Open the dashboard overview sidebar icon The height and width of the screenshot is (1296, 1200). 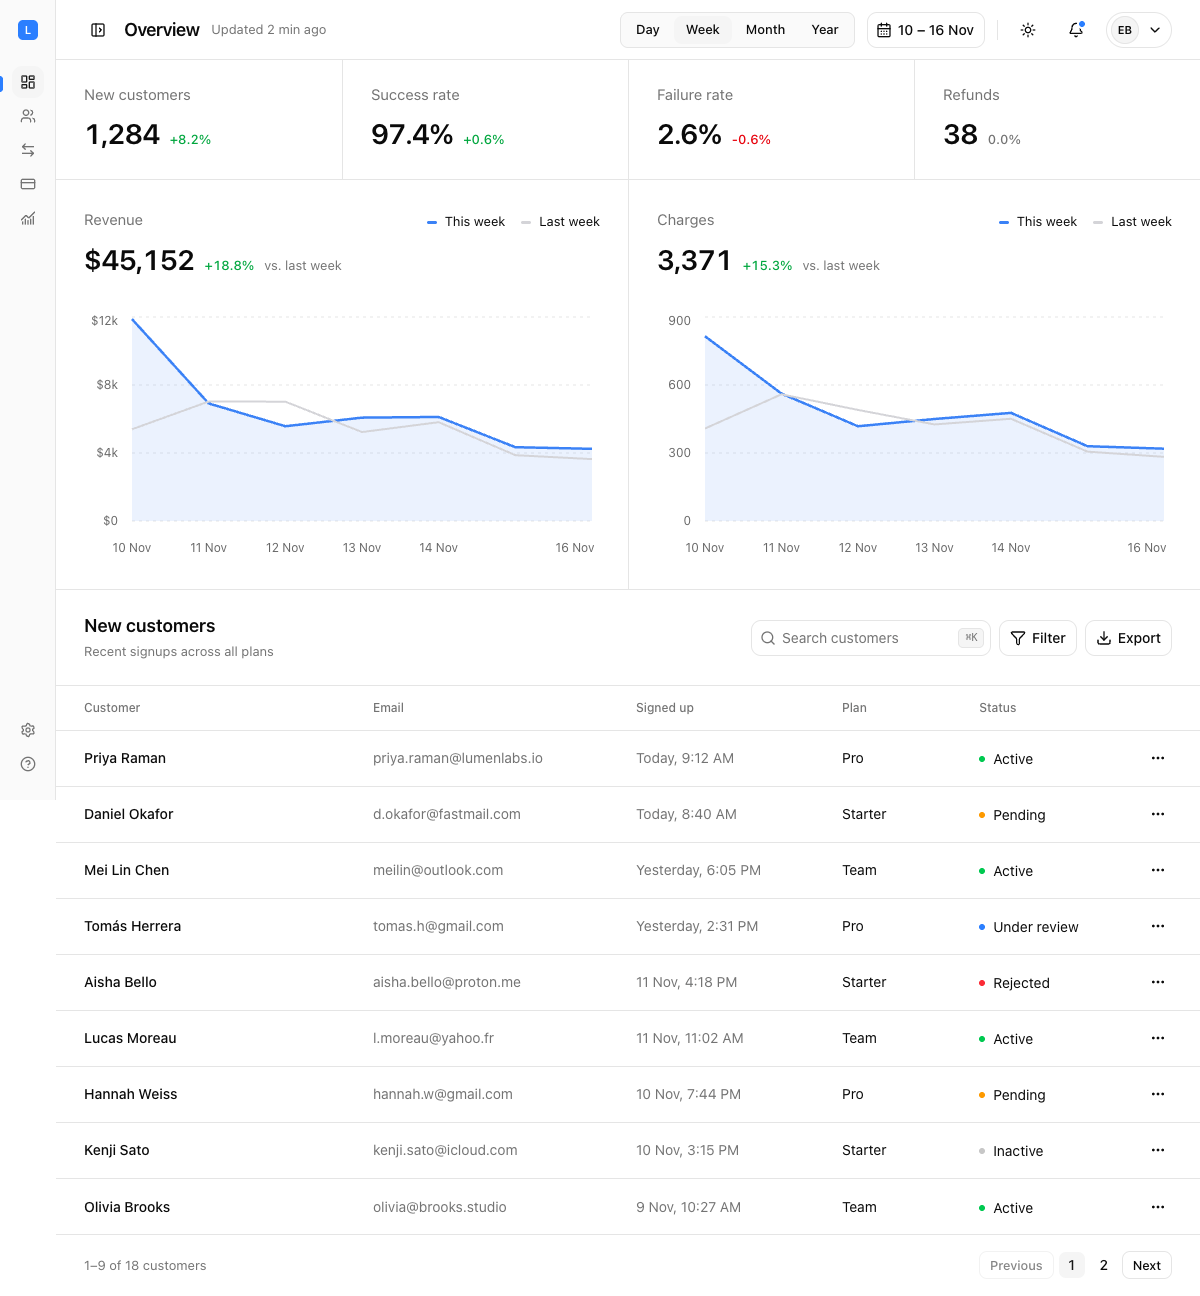click(x=28, y=82)
